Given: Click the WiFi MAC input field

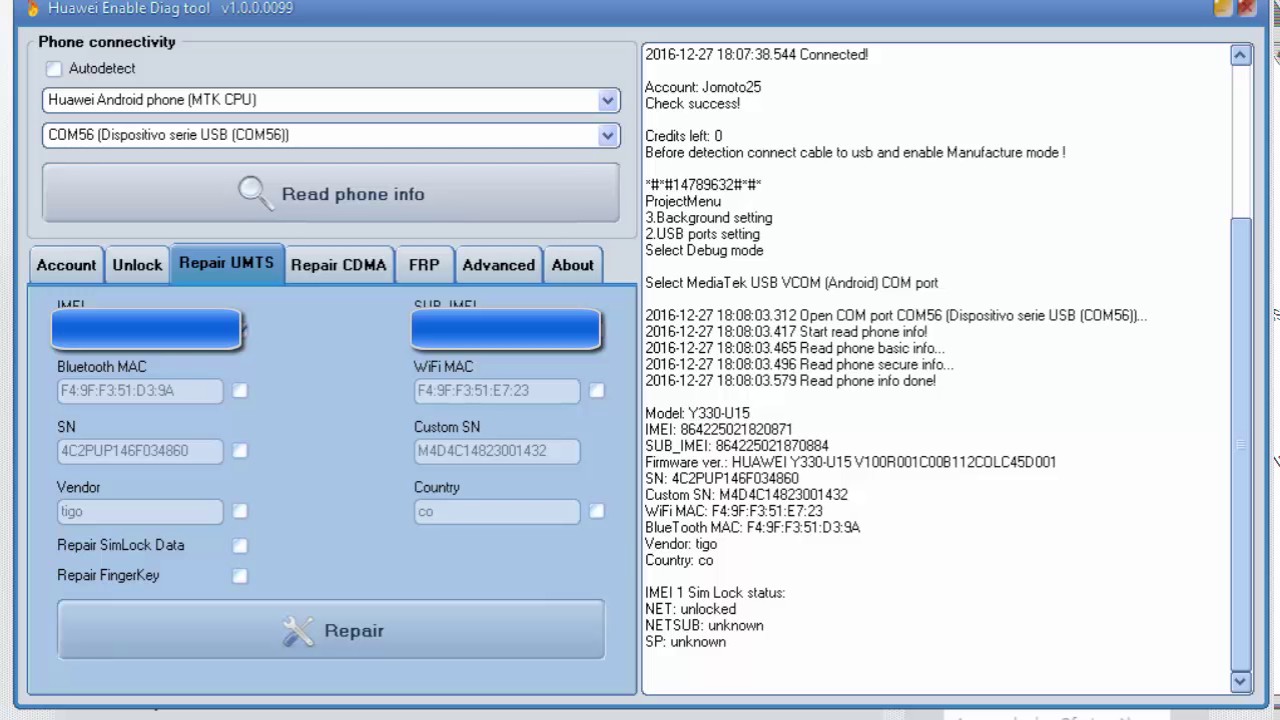Looking at the screenshot, I should 497,391.
